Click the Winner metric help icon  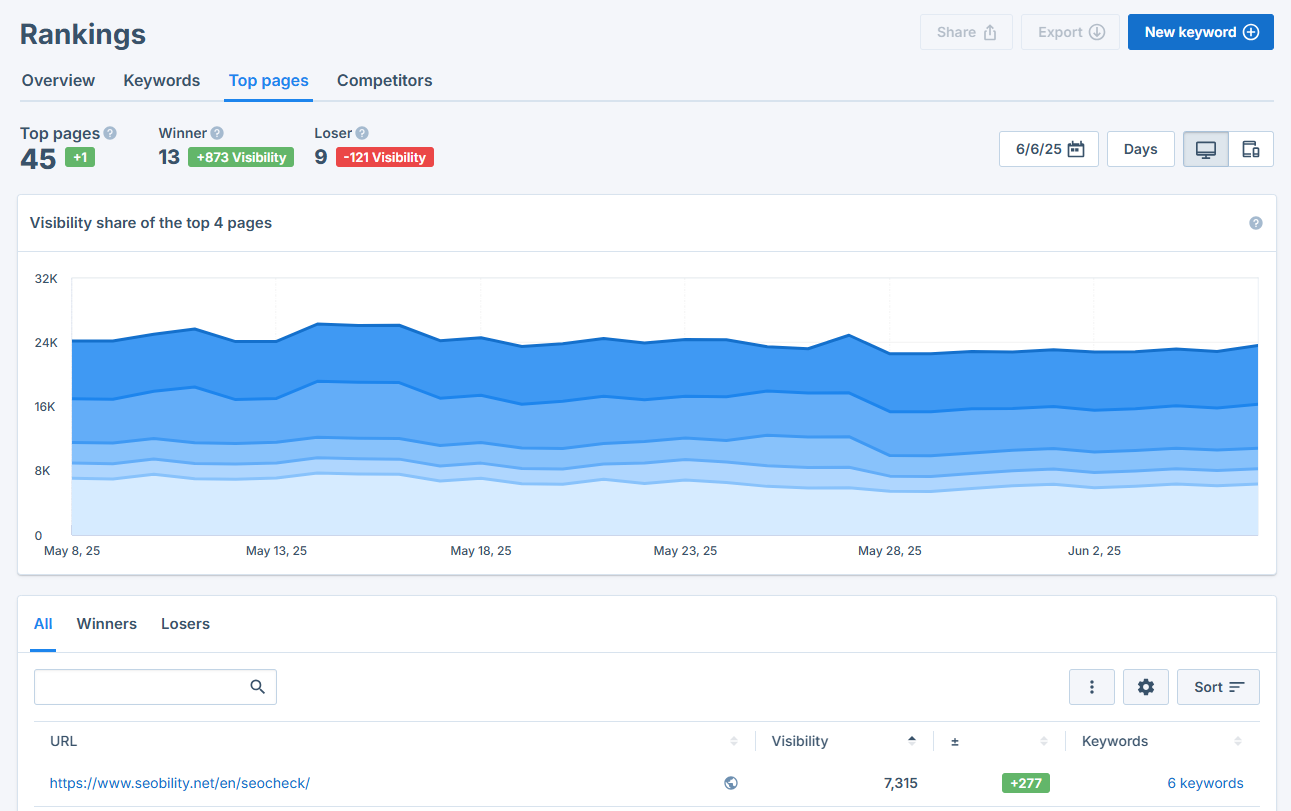click(x=216, y=132)
